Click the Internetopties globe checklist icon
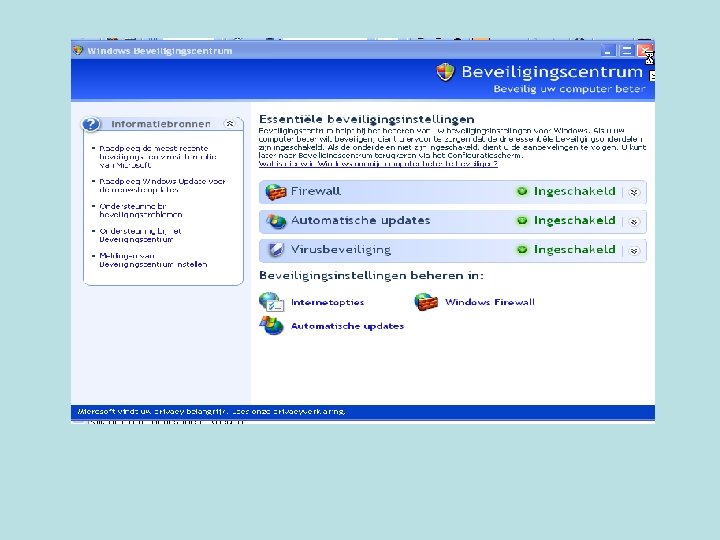Viewport: 720px width, 540px height. (x=271, y=302)
